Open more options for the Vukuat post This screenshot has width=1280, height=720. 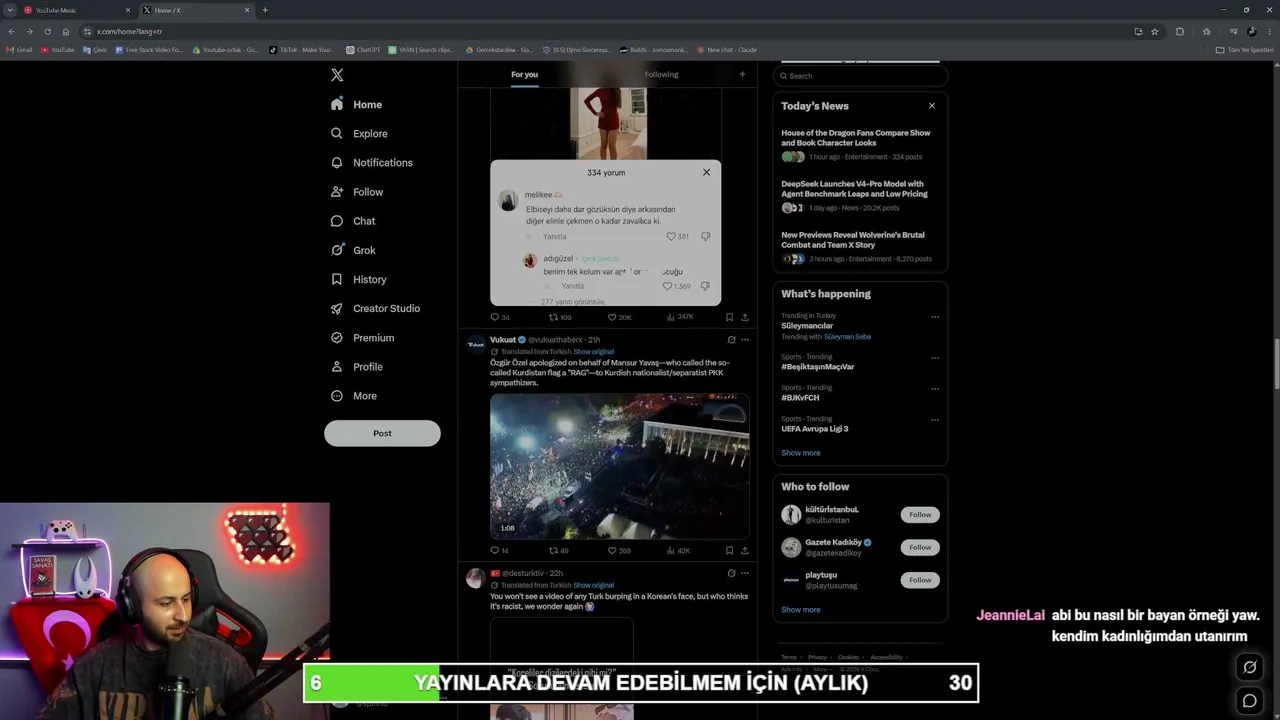tap(745, 340)
